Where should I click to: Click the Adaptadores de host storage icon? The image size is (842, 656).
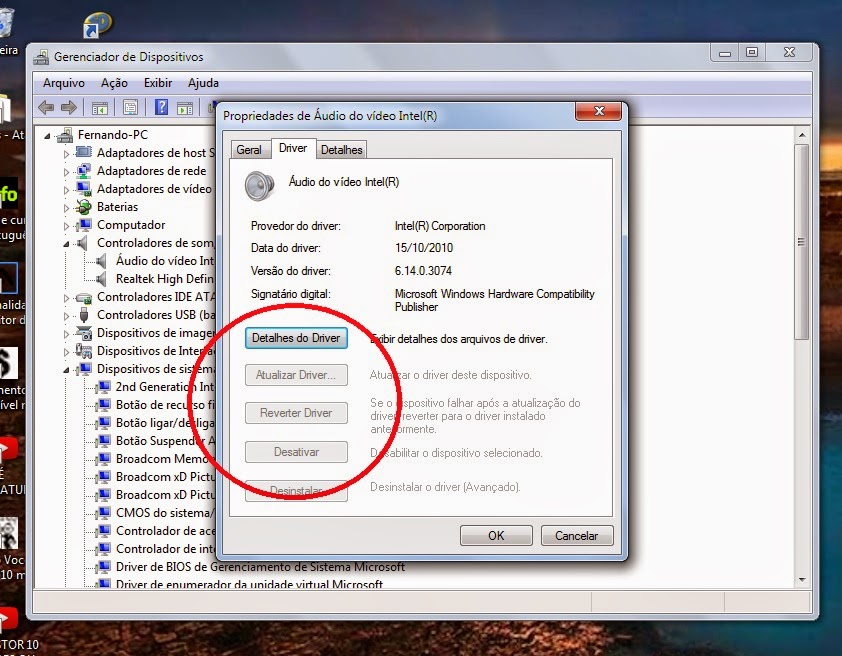[x=83, y=152]
